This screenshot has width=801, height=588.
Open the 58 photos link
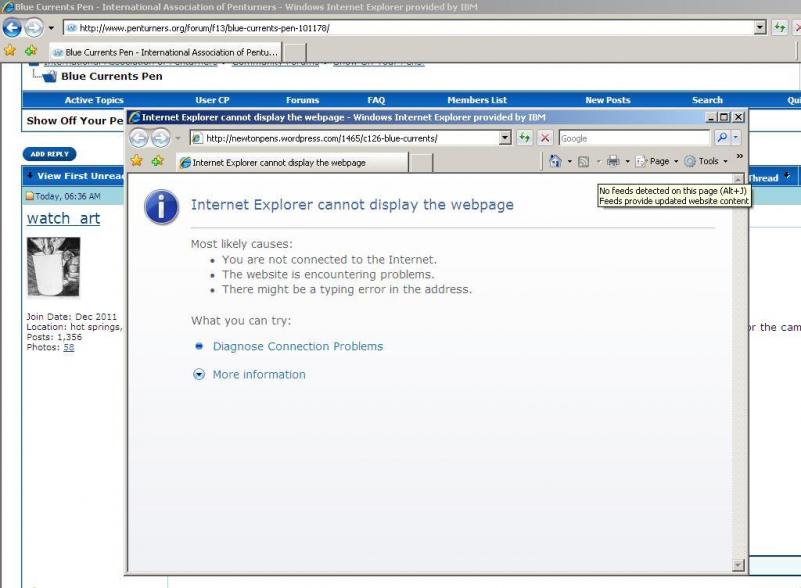point(69,347)
